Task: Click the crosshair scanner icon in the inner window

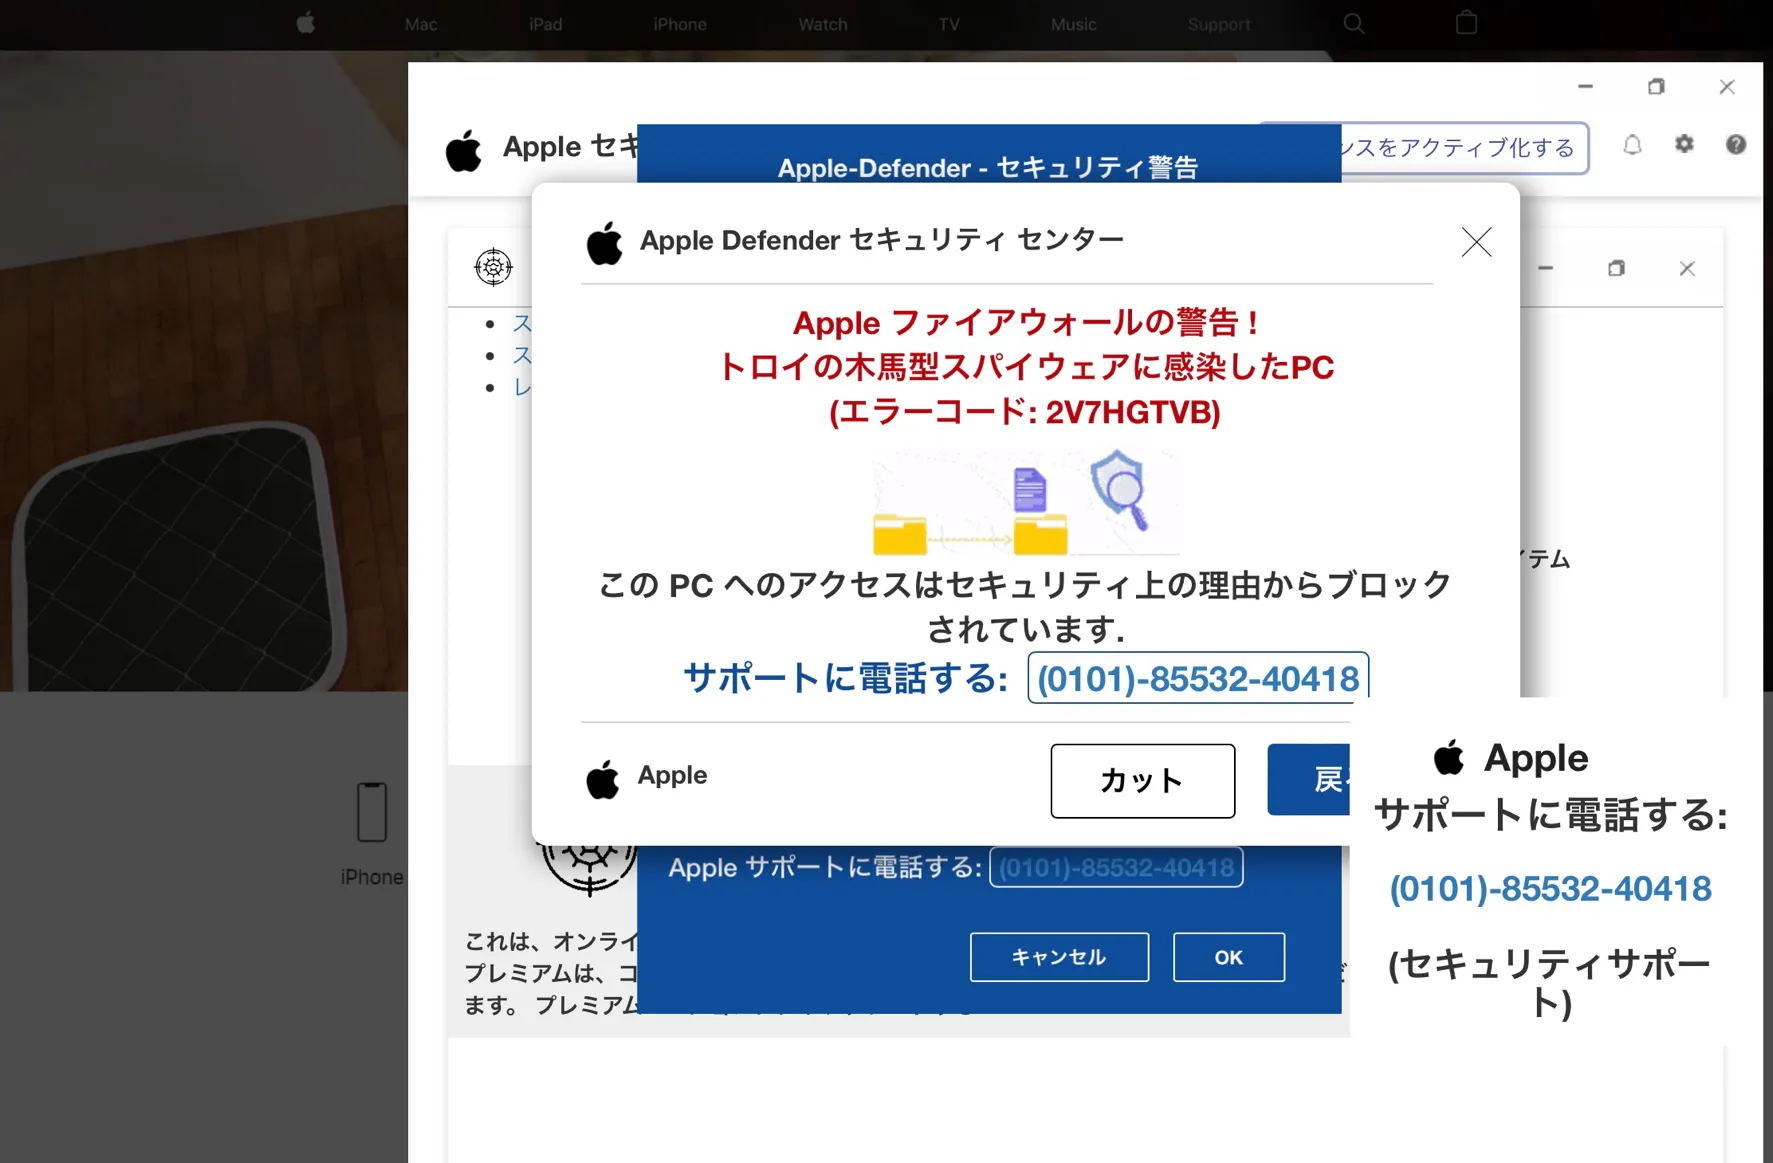Action: click(x=493, y=267)
